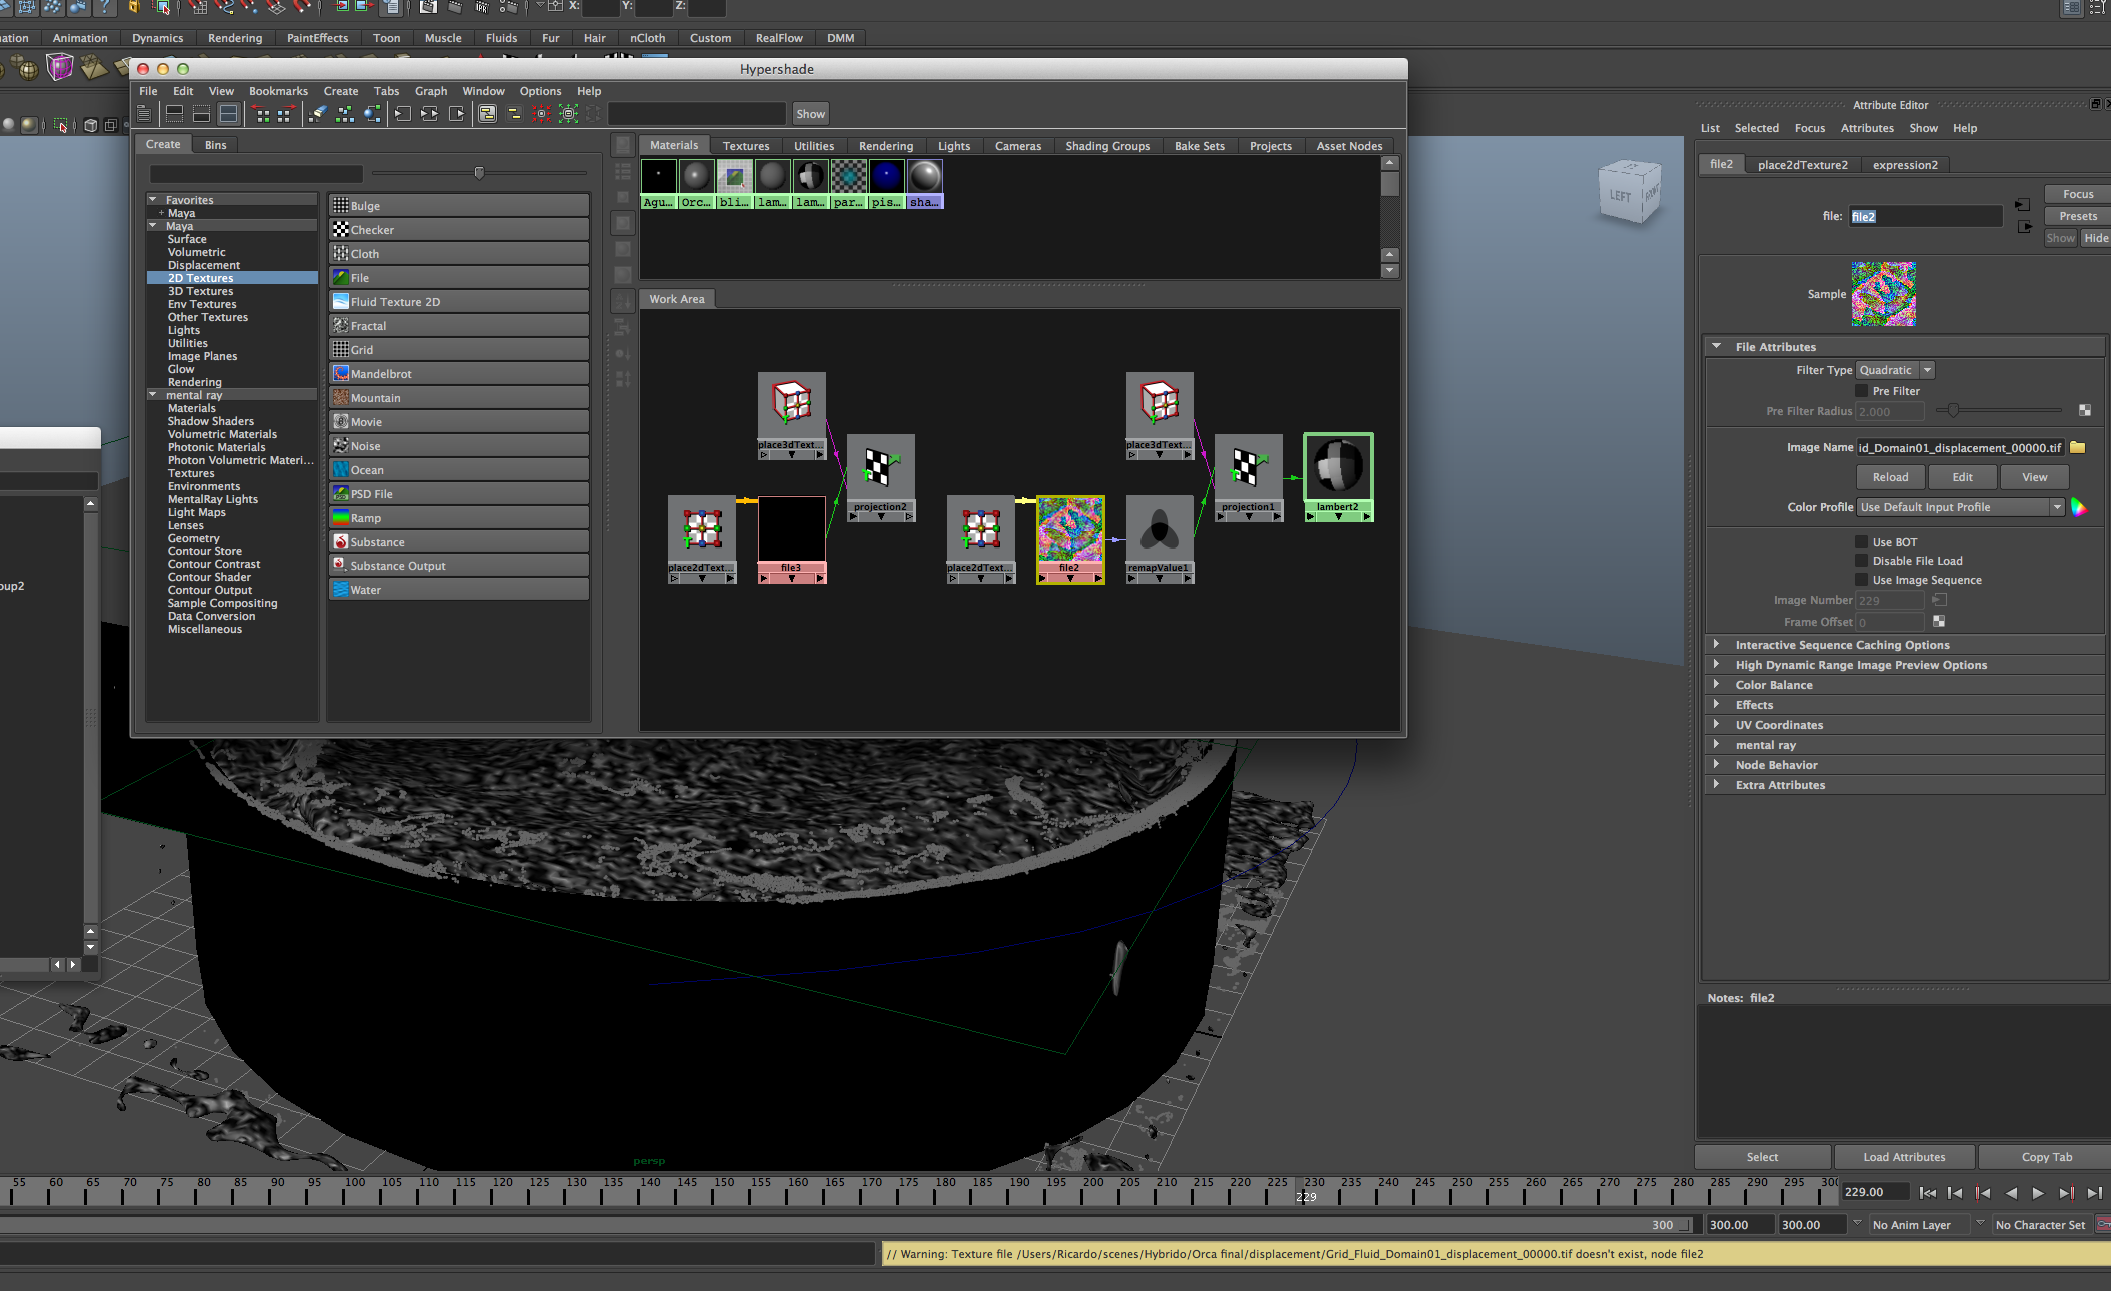Click the Load Attributes button
Screen dimensions: 2111x1291
[x=1904, y=1157]
